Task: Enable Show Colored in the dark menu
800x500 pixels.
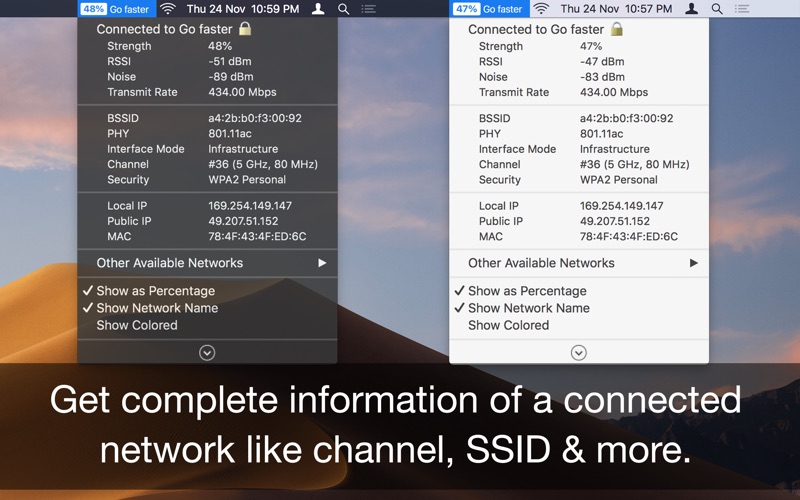Action: (136, 325)
